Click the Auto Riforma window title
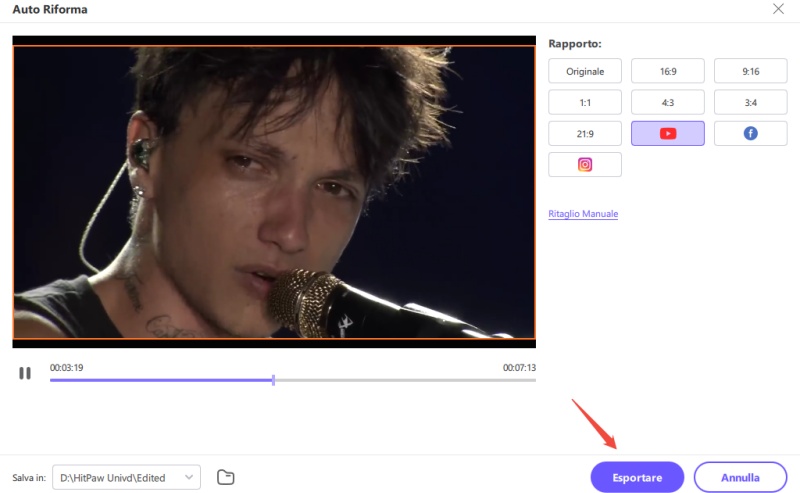The height and width of the screenshot is (493, 800). click(x=49, y=9)
